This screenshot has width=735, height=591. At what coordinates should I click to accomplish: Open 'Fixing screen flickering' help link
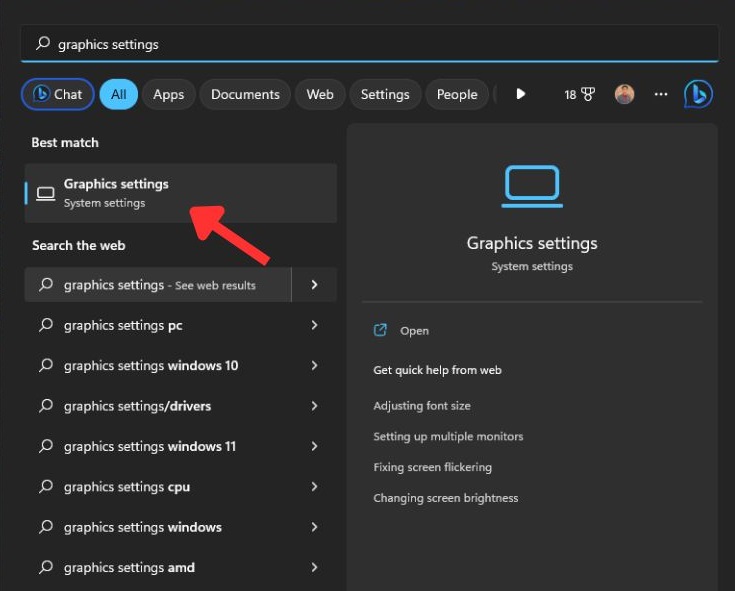pos(433,467)
